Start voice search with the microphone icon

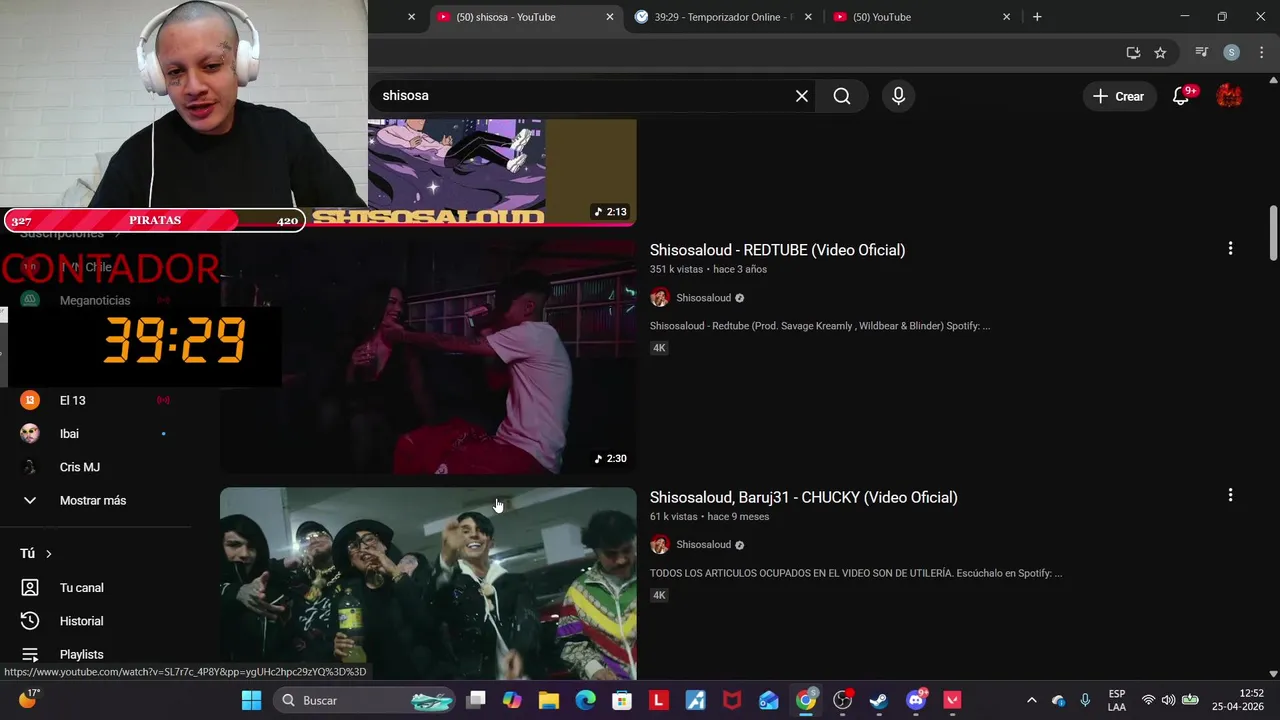pos(898,96)
